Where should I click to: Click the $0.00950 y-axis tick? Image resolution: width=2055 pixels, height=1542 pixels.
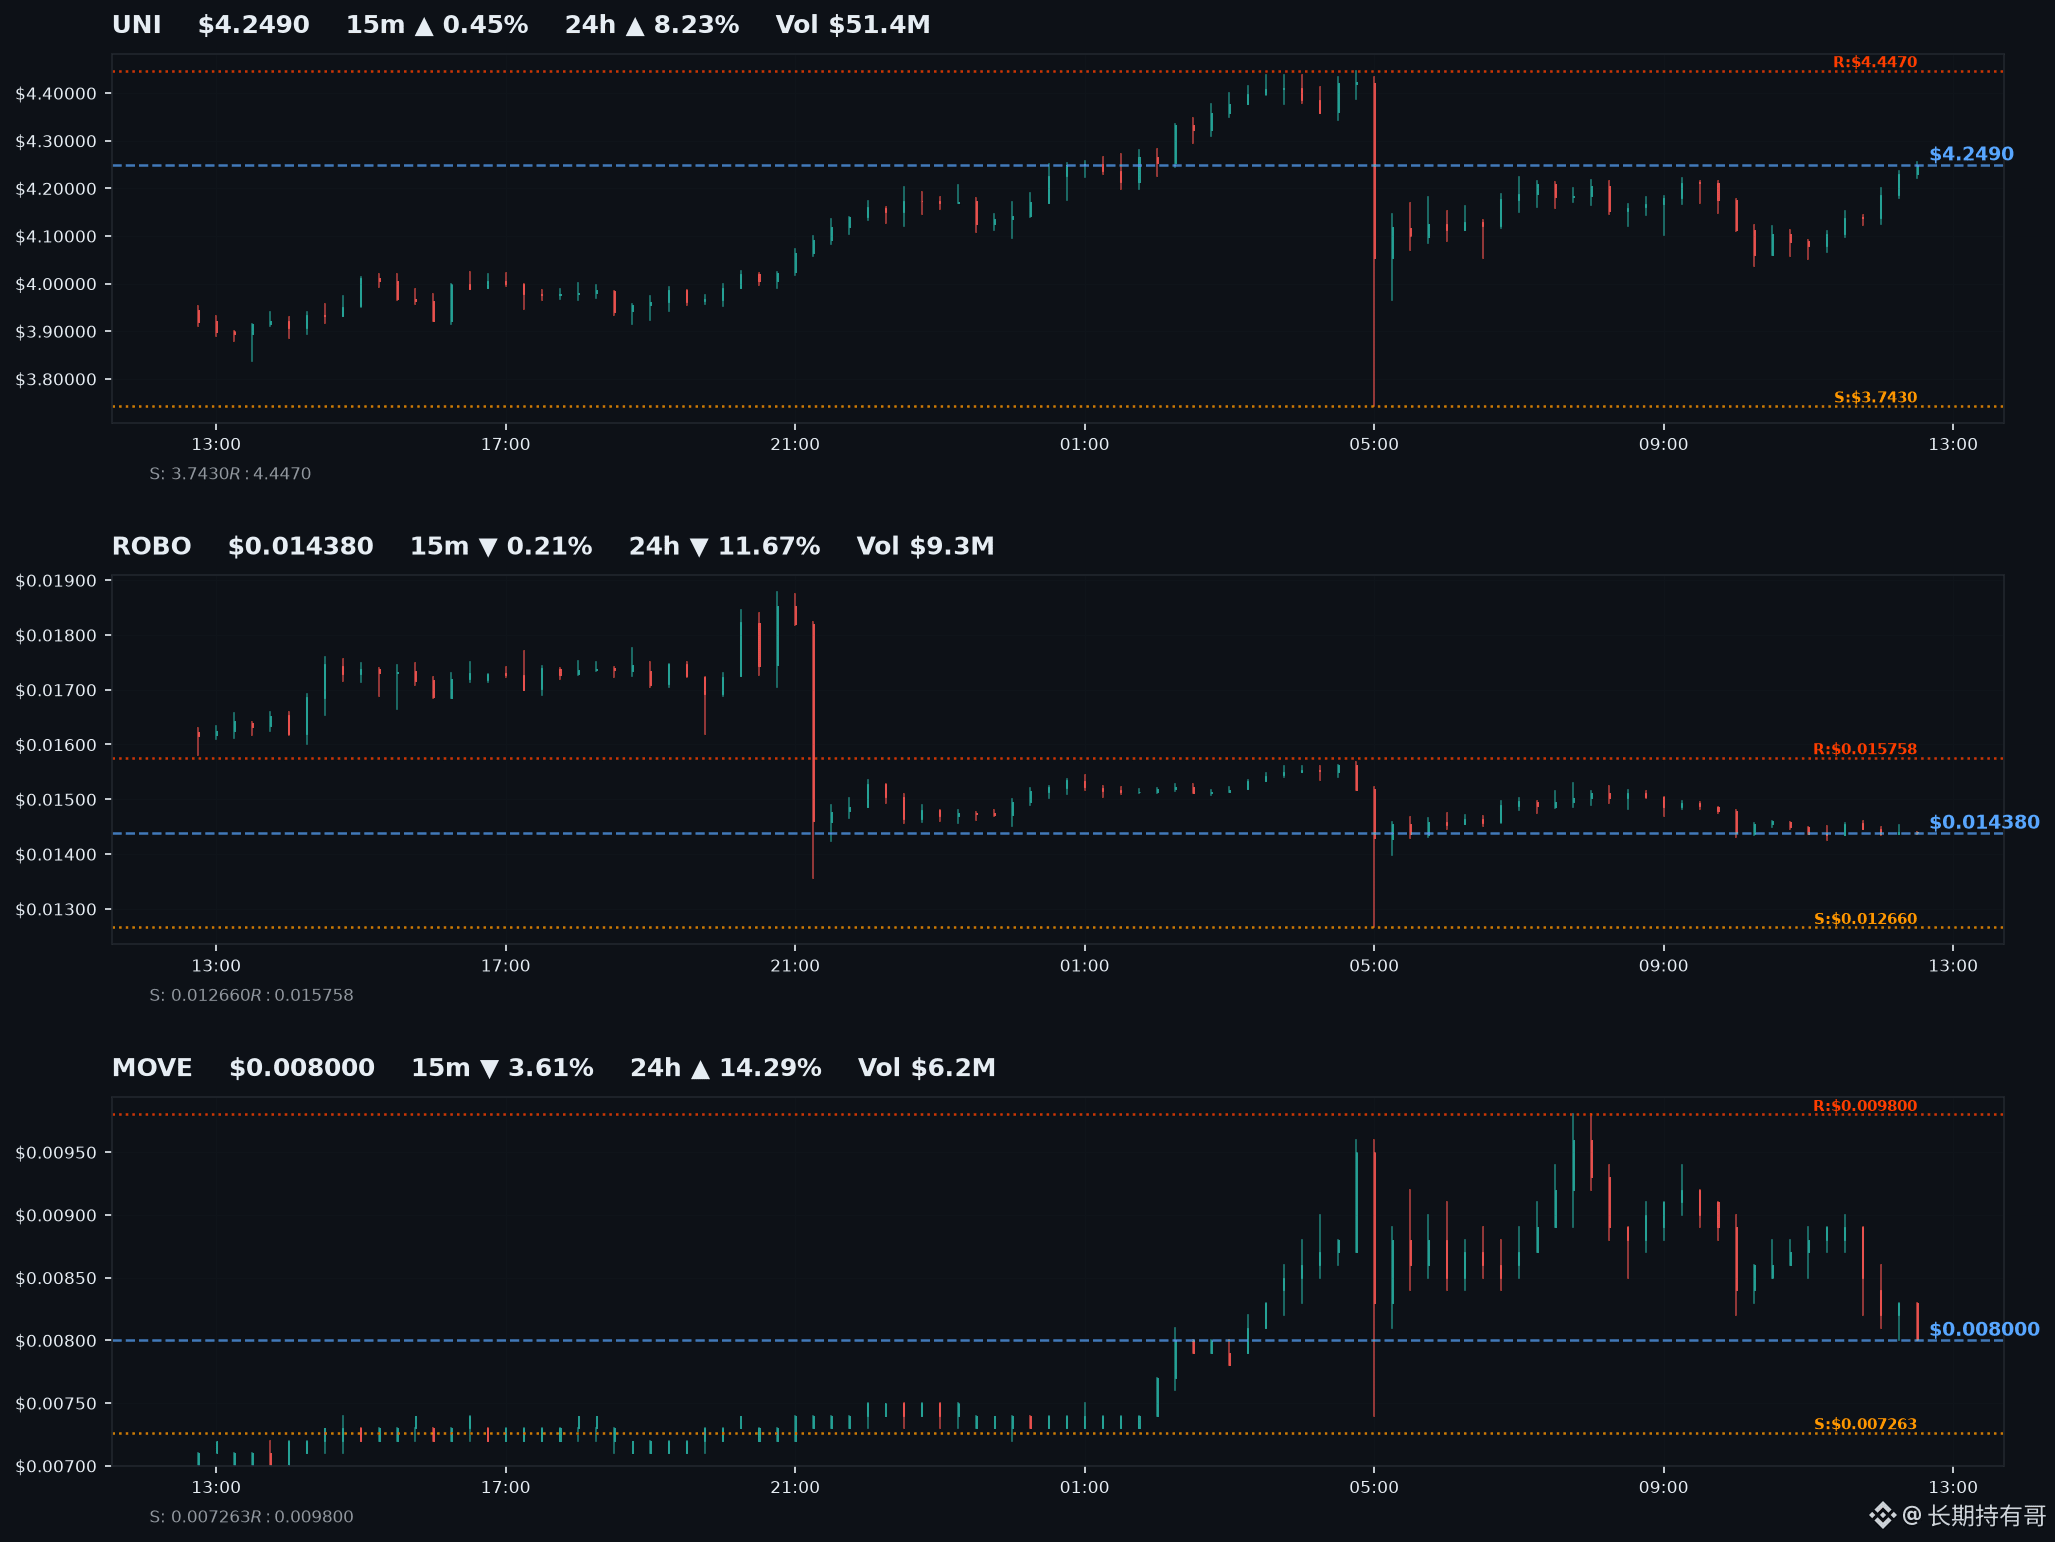coord(56,1153)
